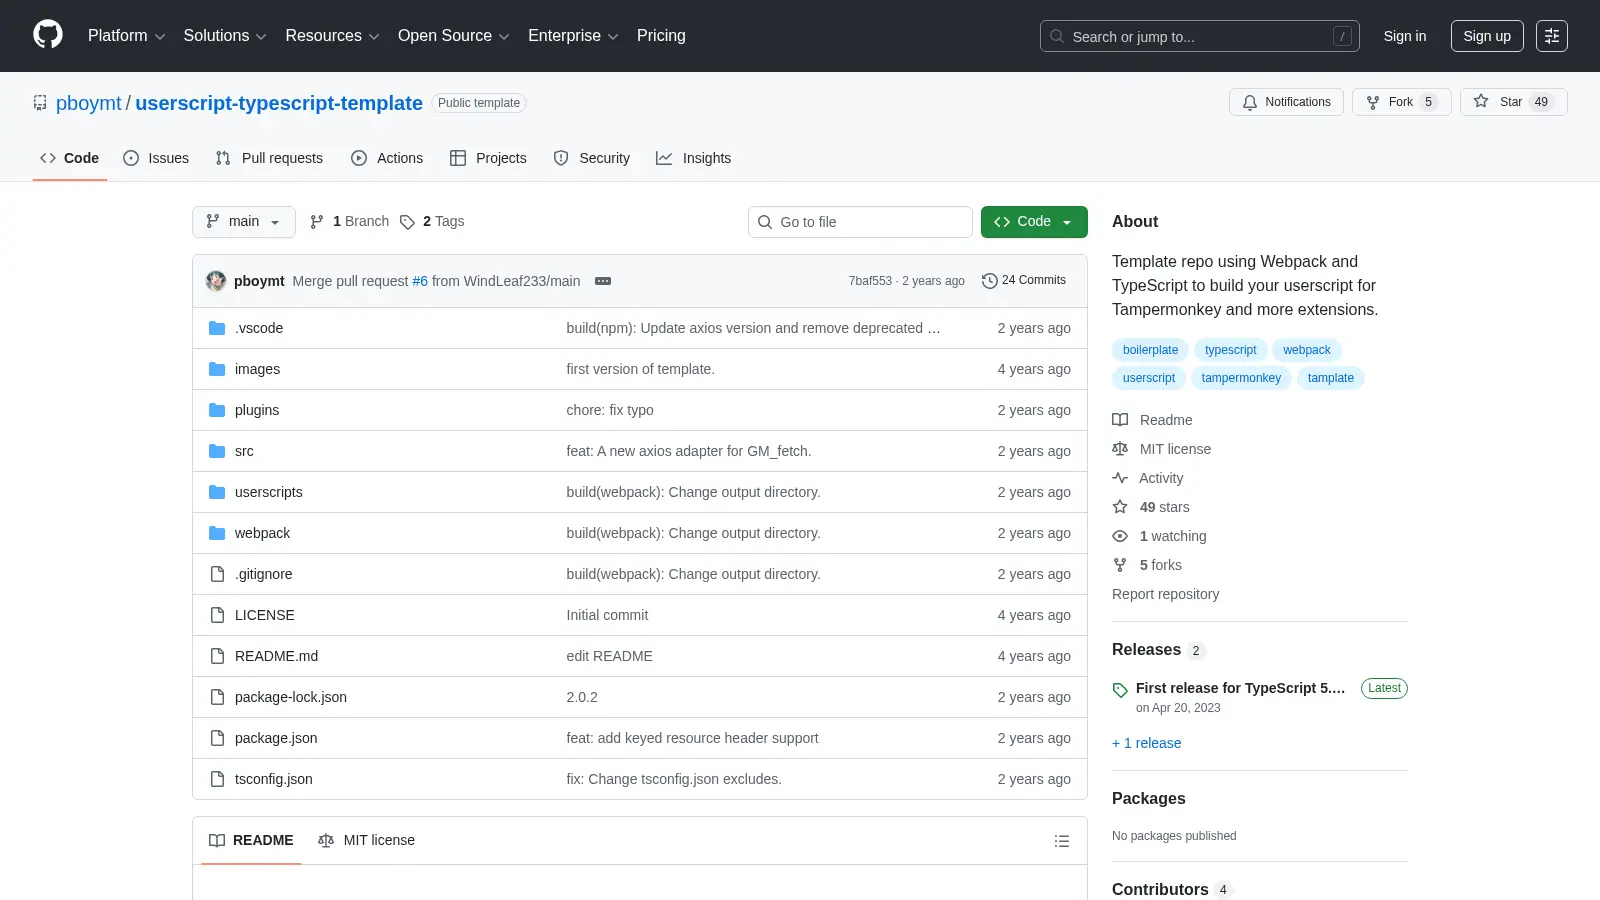The image size is (1600, 900).
Task: Go to the Pricing page
Action: point(661,36)
